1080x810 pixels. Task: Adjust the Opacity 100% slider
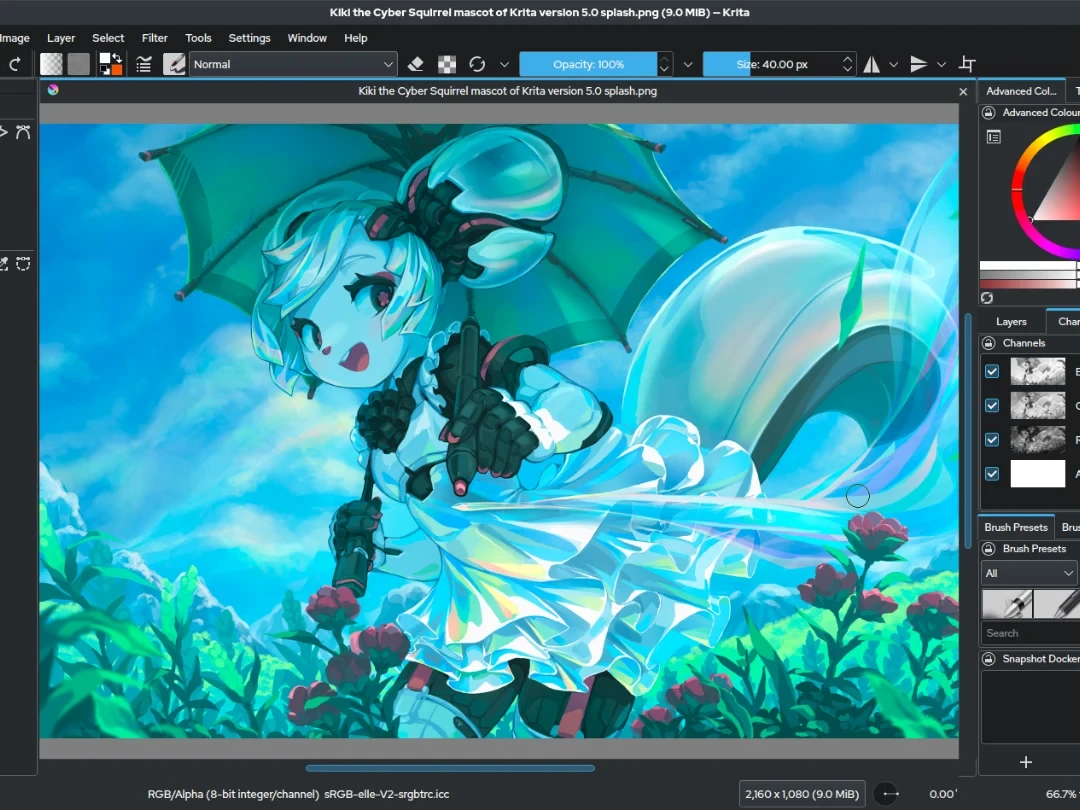[x=588, y=64]
